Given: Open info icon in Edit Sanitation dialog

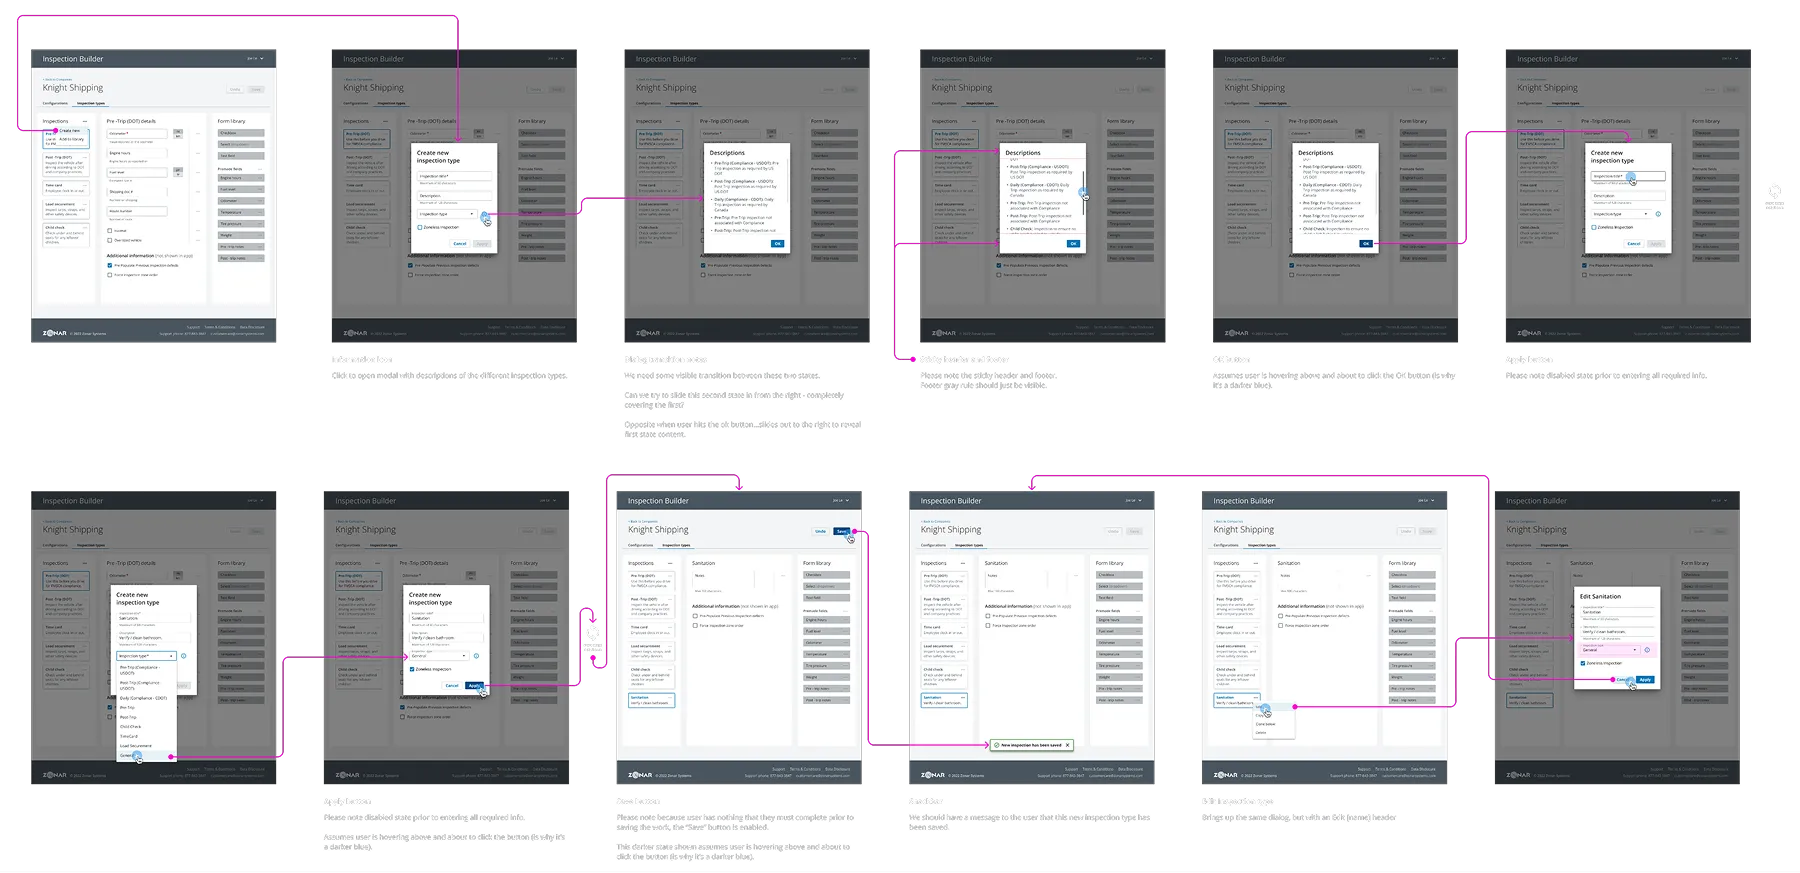Looking at the screenshot, I should pos(1647,650).
